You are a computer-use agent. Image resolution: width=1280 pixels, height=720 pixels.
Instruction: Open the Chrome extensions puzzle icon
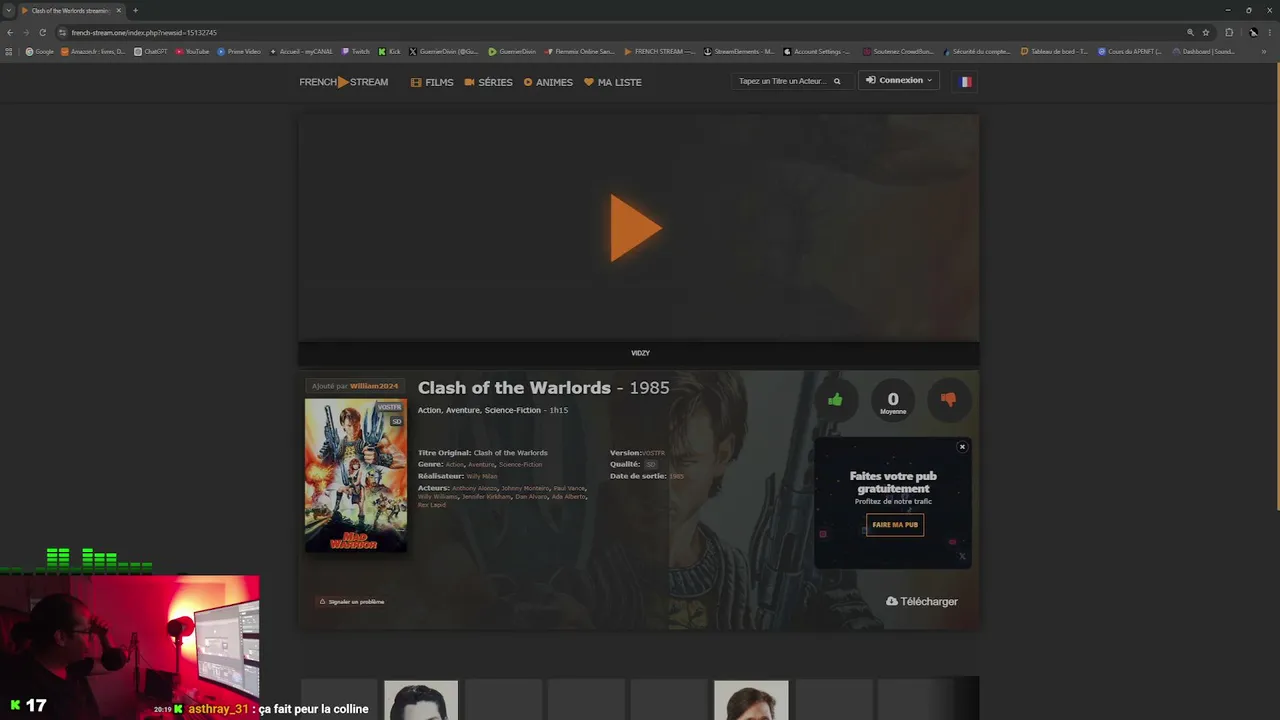click(x=1229, y=32)
